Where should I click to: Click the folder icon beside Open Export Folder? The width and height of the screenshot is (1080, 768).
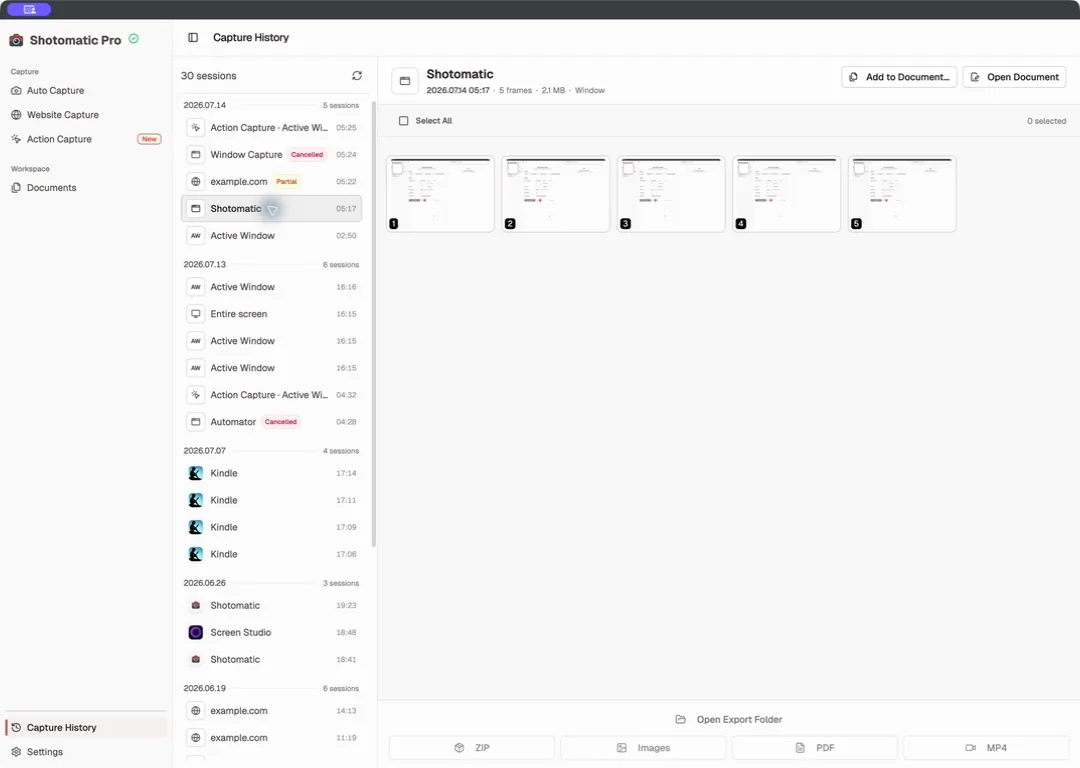pos(681,720)
